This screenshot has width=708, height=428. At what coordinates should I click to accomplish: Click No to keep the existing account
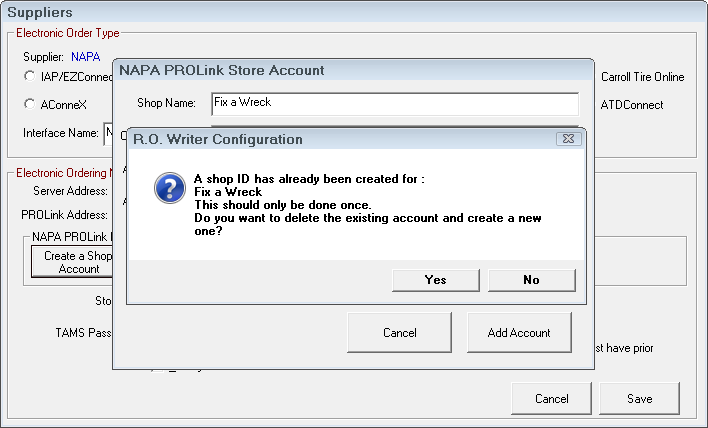pos(531,280)
